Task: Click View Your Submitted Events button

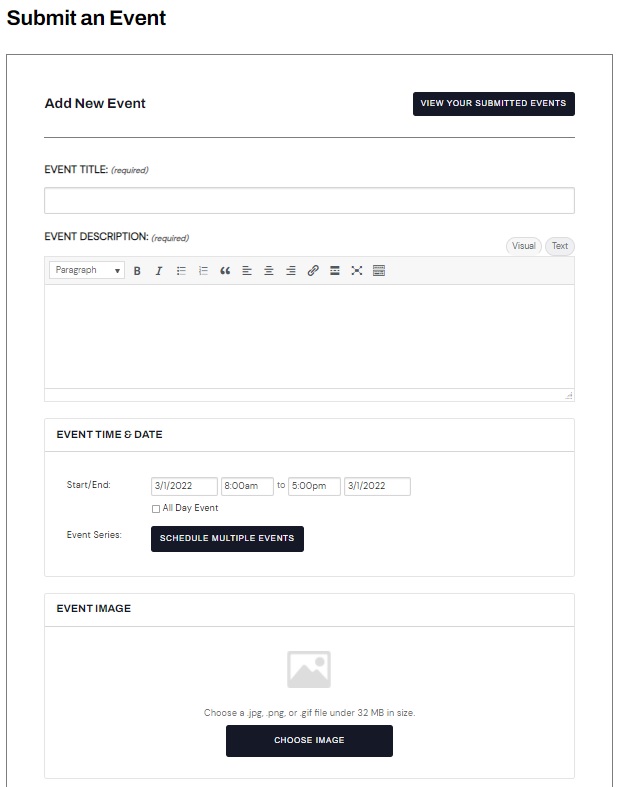Action: point(493,103)
